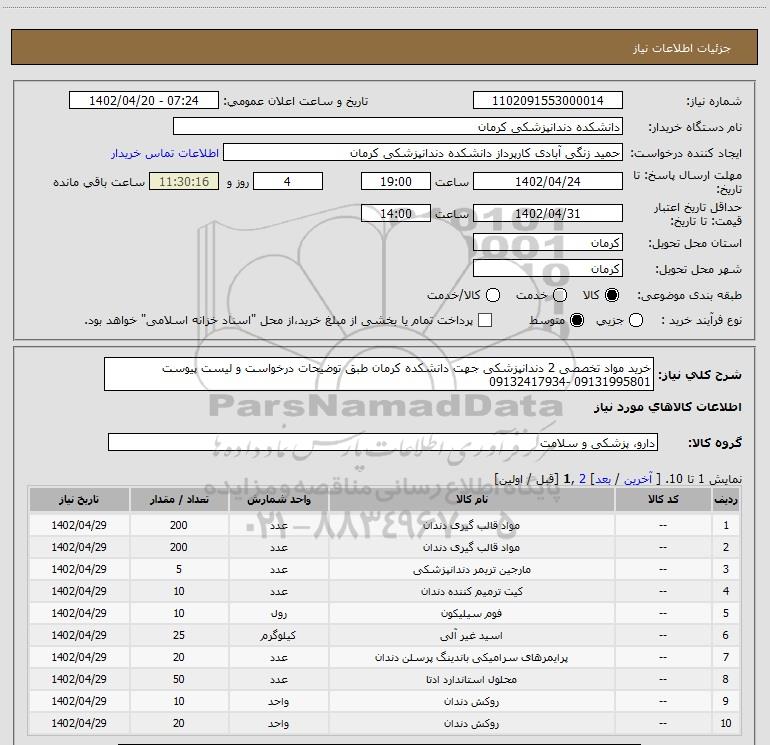Select row 10 item روکش دندان

(471, 723)
